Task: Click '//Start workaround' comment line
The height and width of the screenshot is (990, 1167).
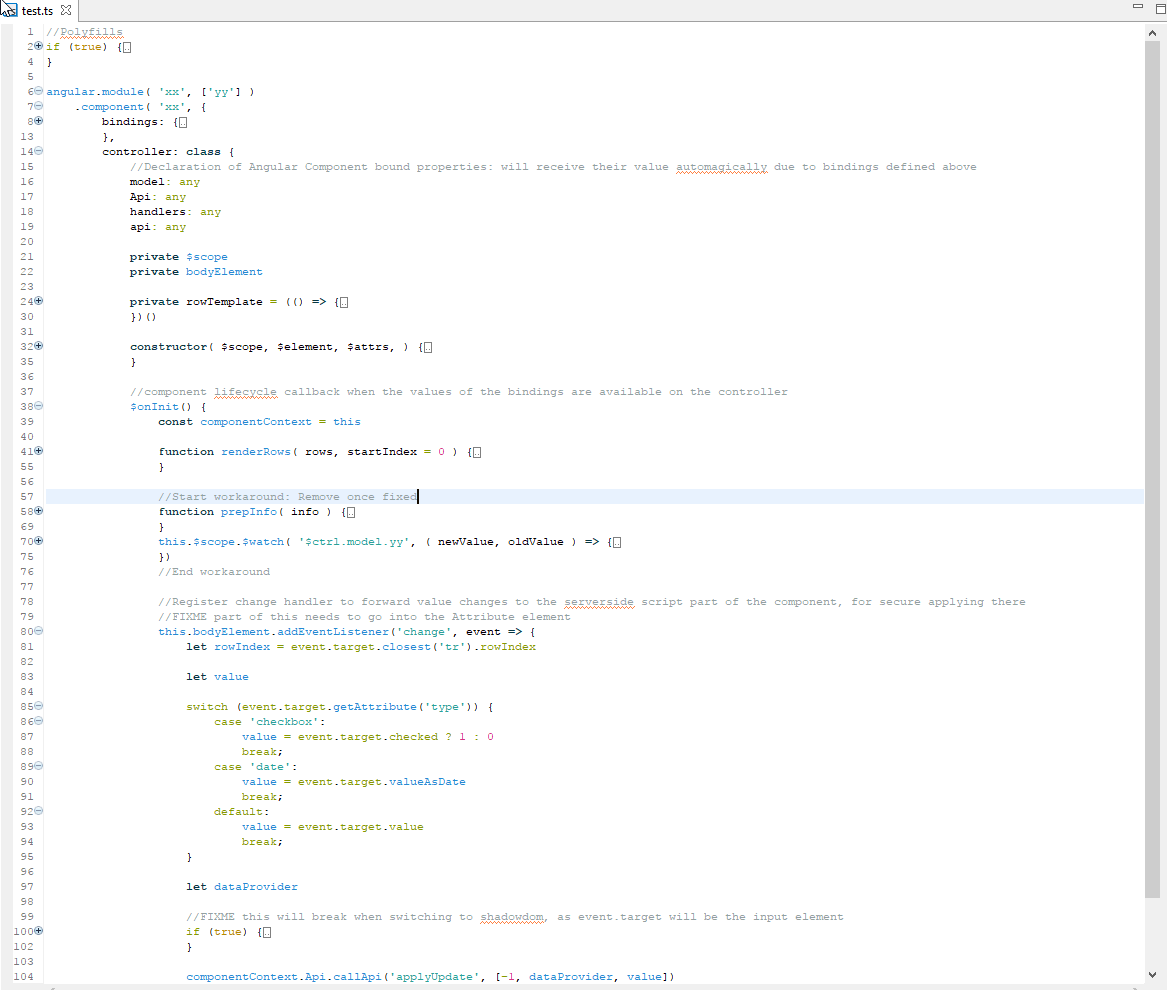Action: tap(287, 496)
